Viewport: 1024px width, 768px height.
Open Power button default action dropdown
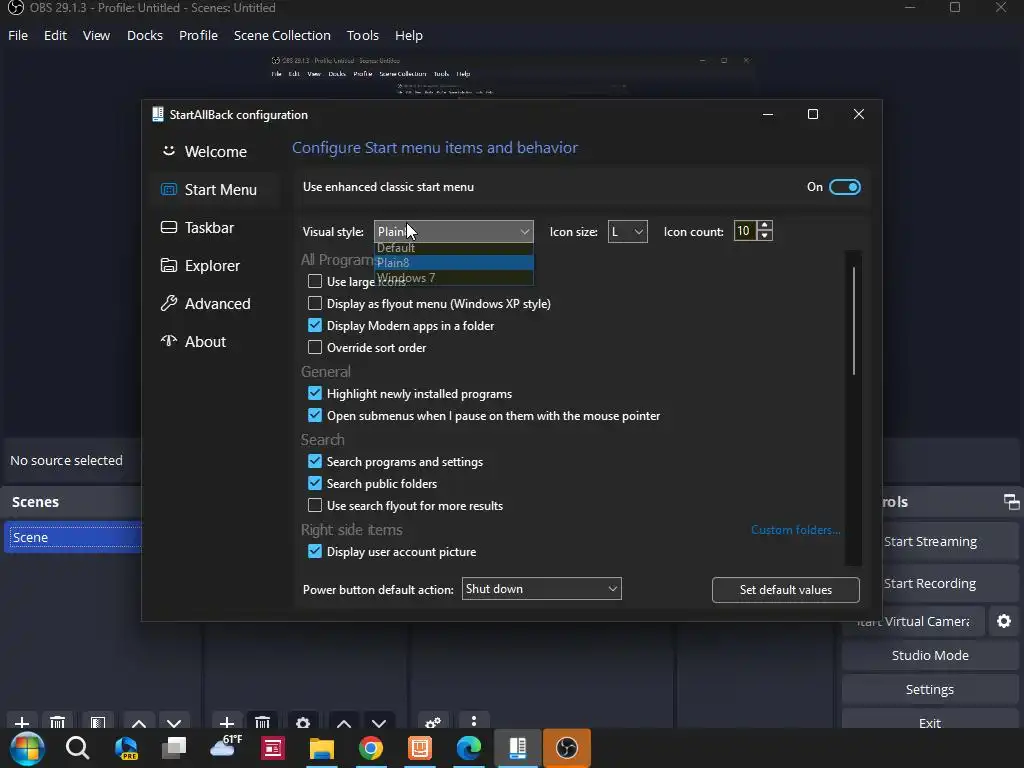coord(541,589)
